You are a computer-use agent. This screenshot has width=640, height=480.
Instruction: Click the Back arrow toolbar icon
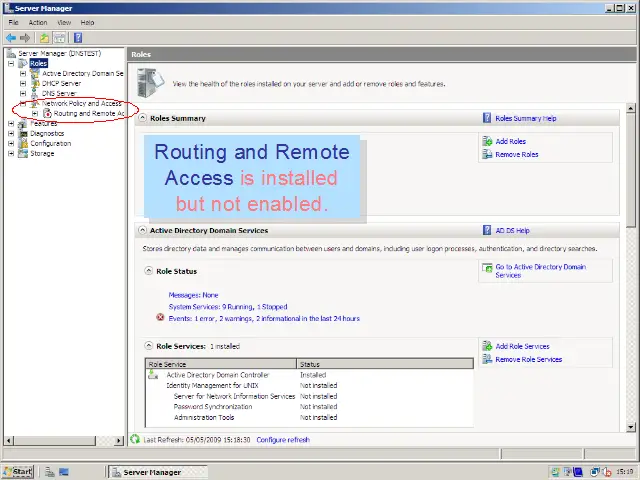(x=11, y=38)
